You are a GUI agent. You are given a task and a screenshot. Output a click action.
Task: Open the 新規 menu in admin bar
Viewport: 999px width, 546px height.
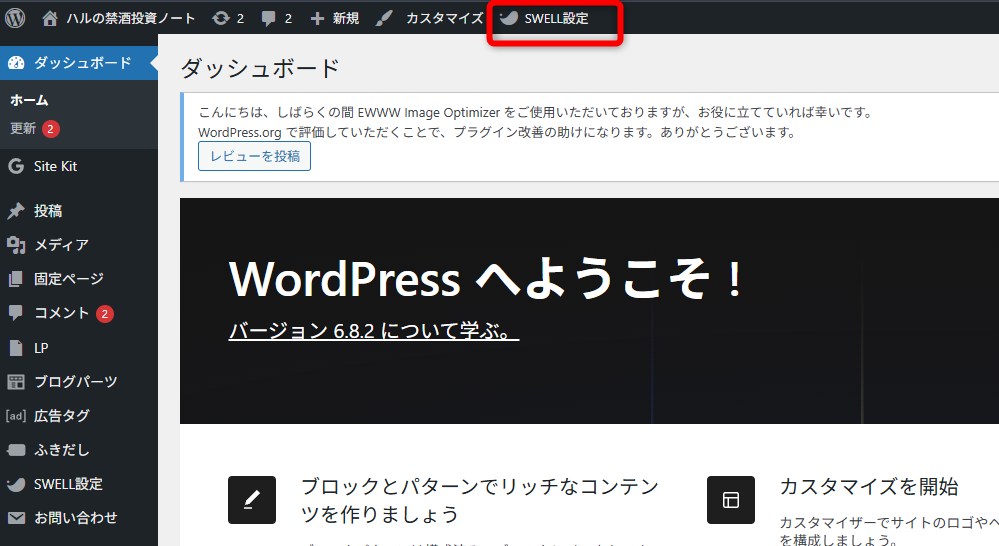pos(345,18)
